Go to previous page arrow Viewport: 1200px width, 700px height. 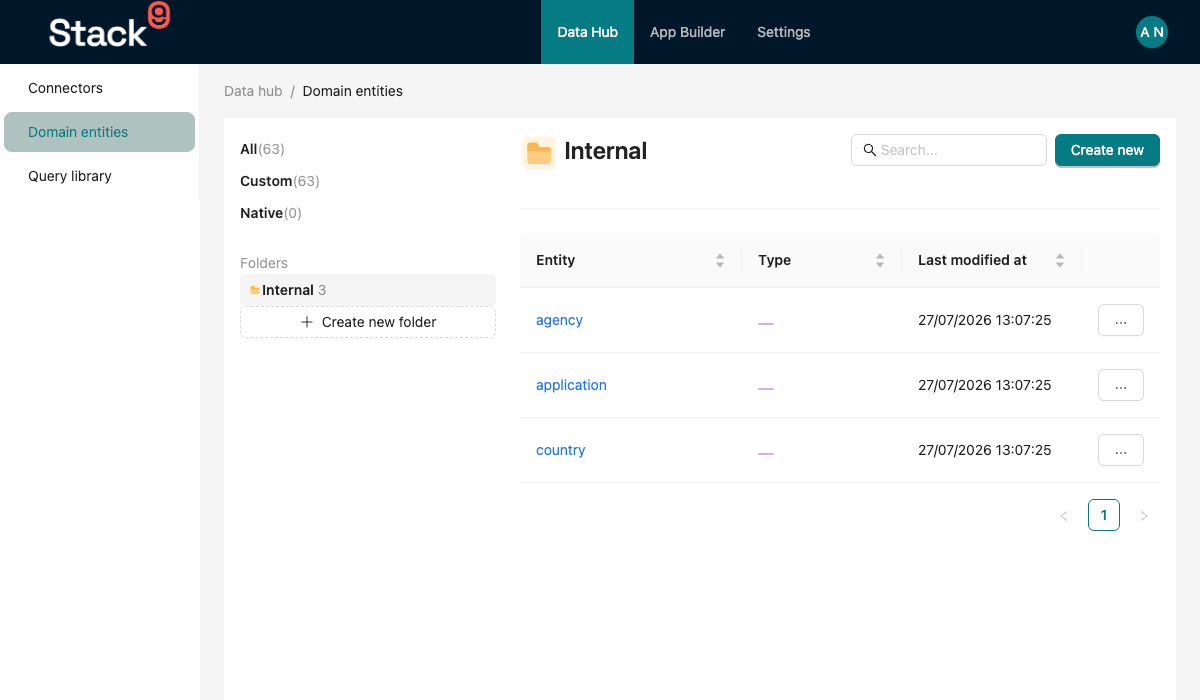(1064, 515)
